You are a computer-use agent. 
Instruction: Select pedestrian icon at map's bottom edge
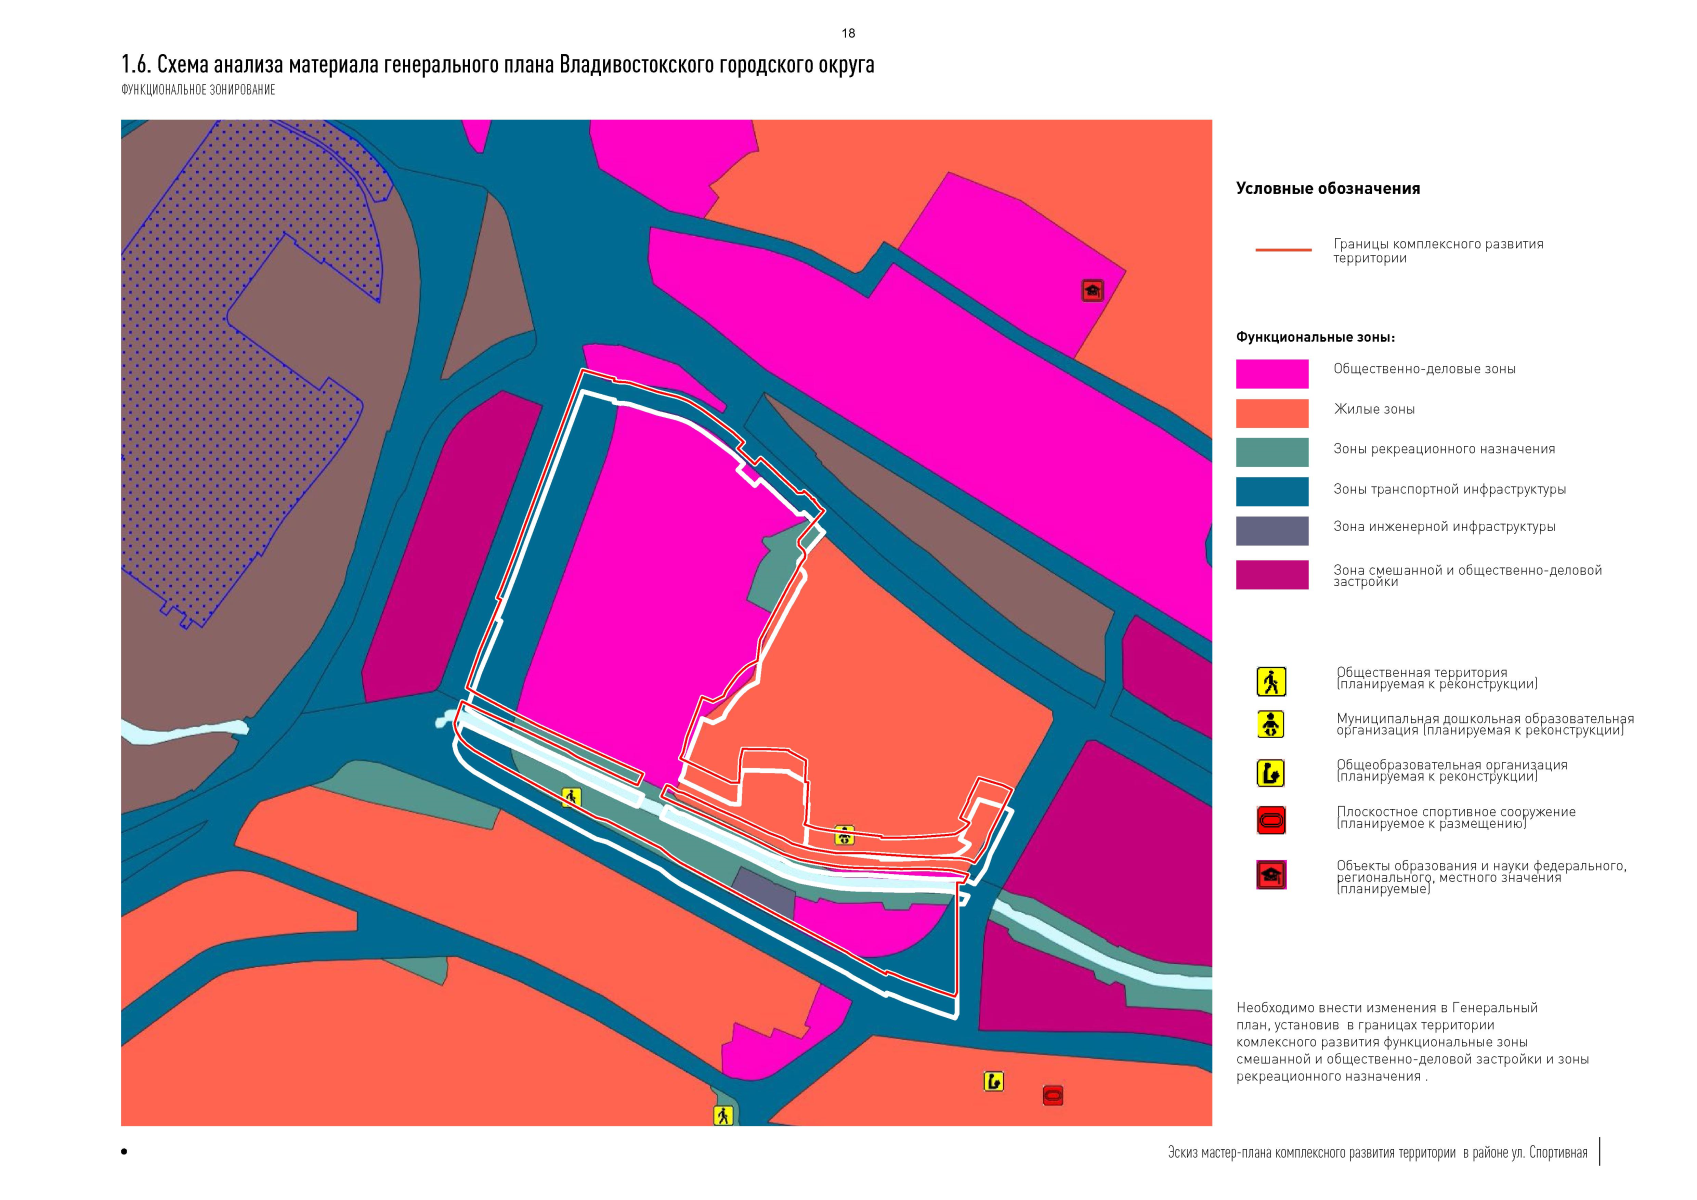(x=723, y=1115)
